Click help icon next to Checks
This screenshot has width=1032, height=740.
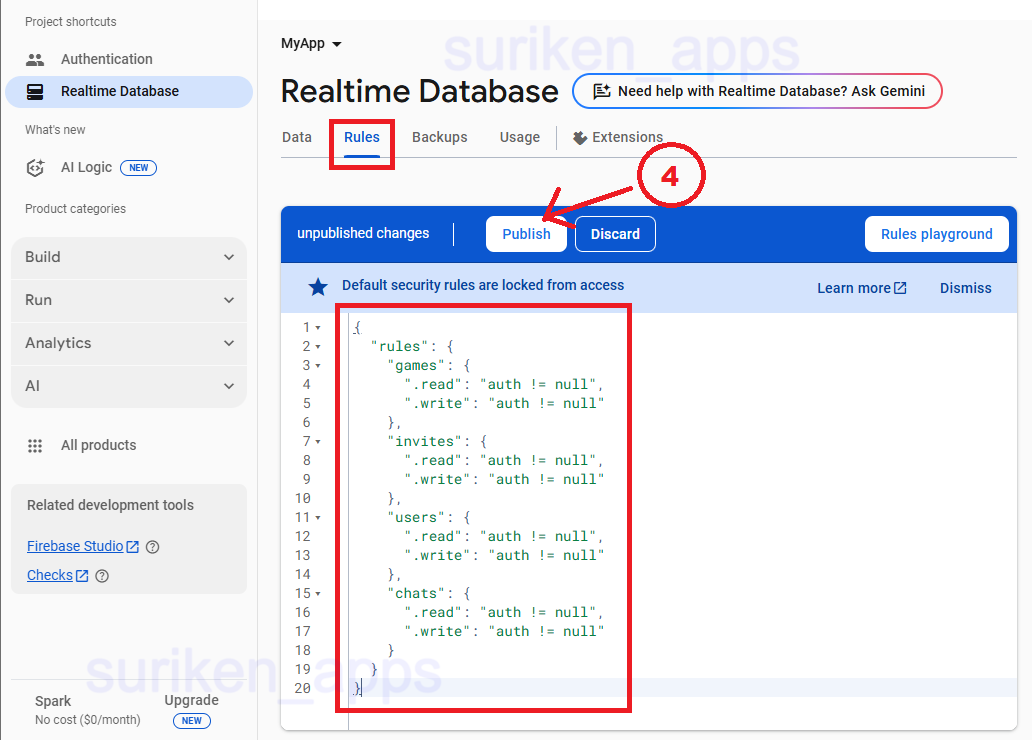click(101, 576)
